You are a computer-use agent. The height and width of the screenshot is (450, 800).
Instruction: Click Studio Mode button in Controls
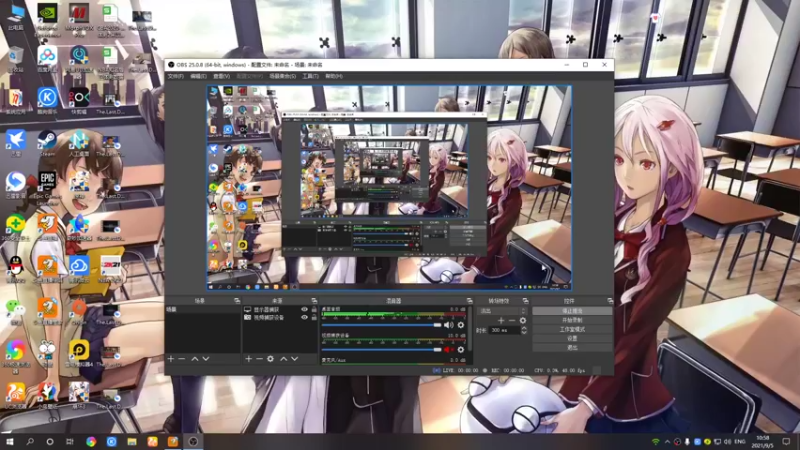(x=572, y=329)
